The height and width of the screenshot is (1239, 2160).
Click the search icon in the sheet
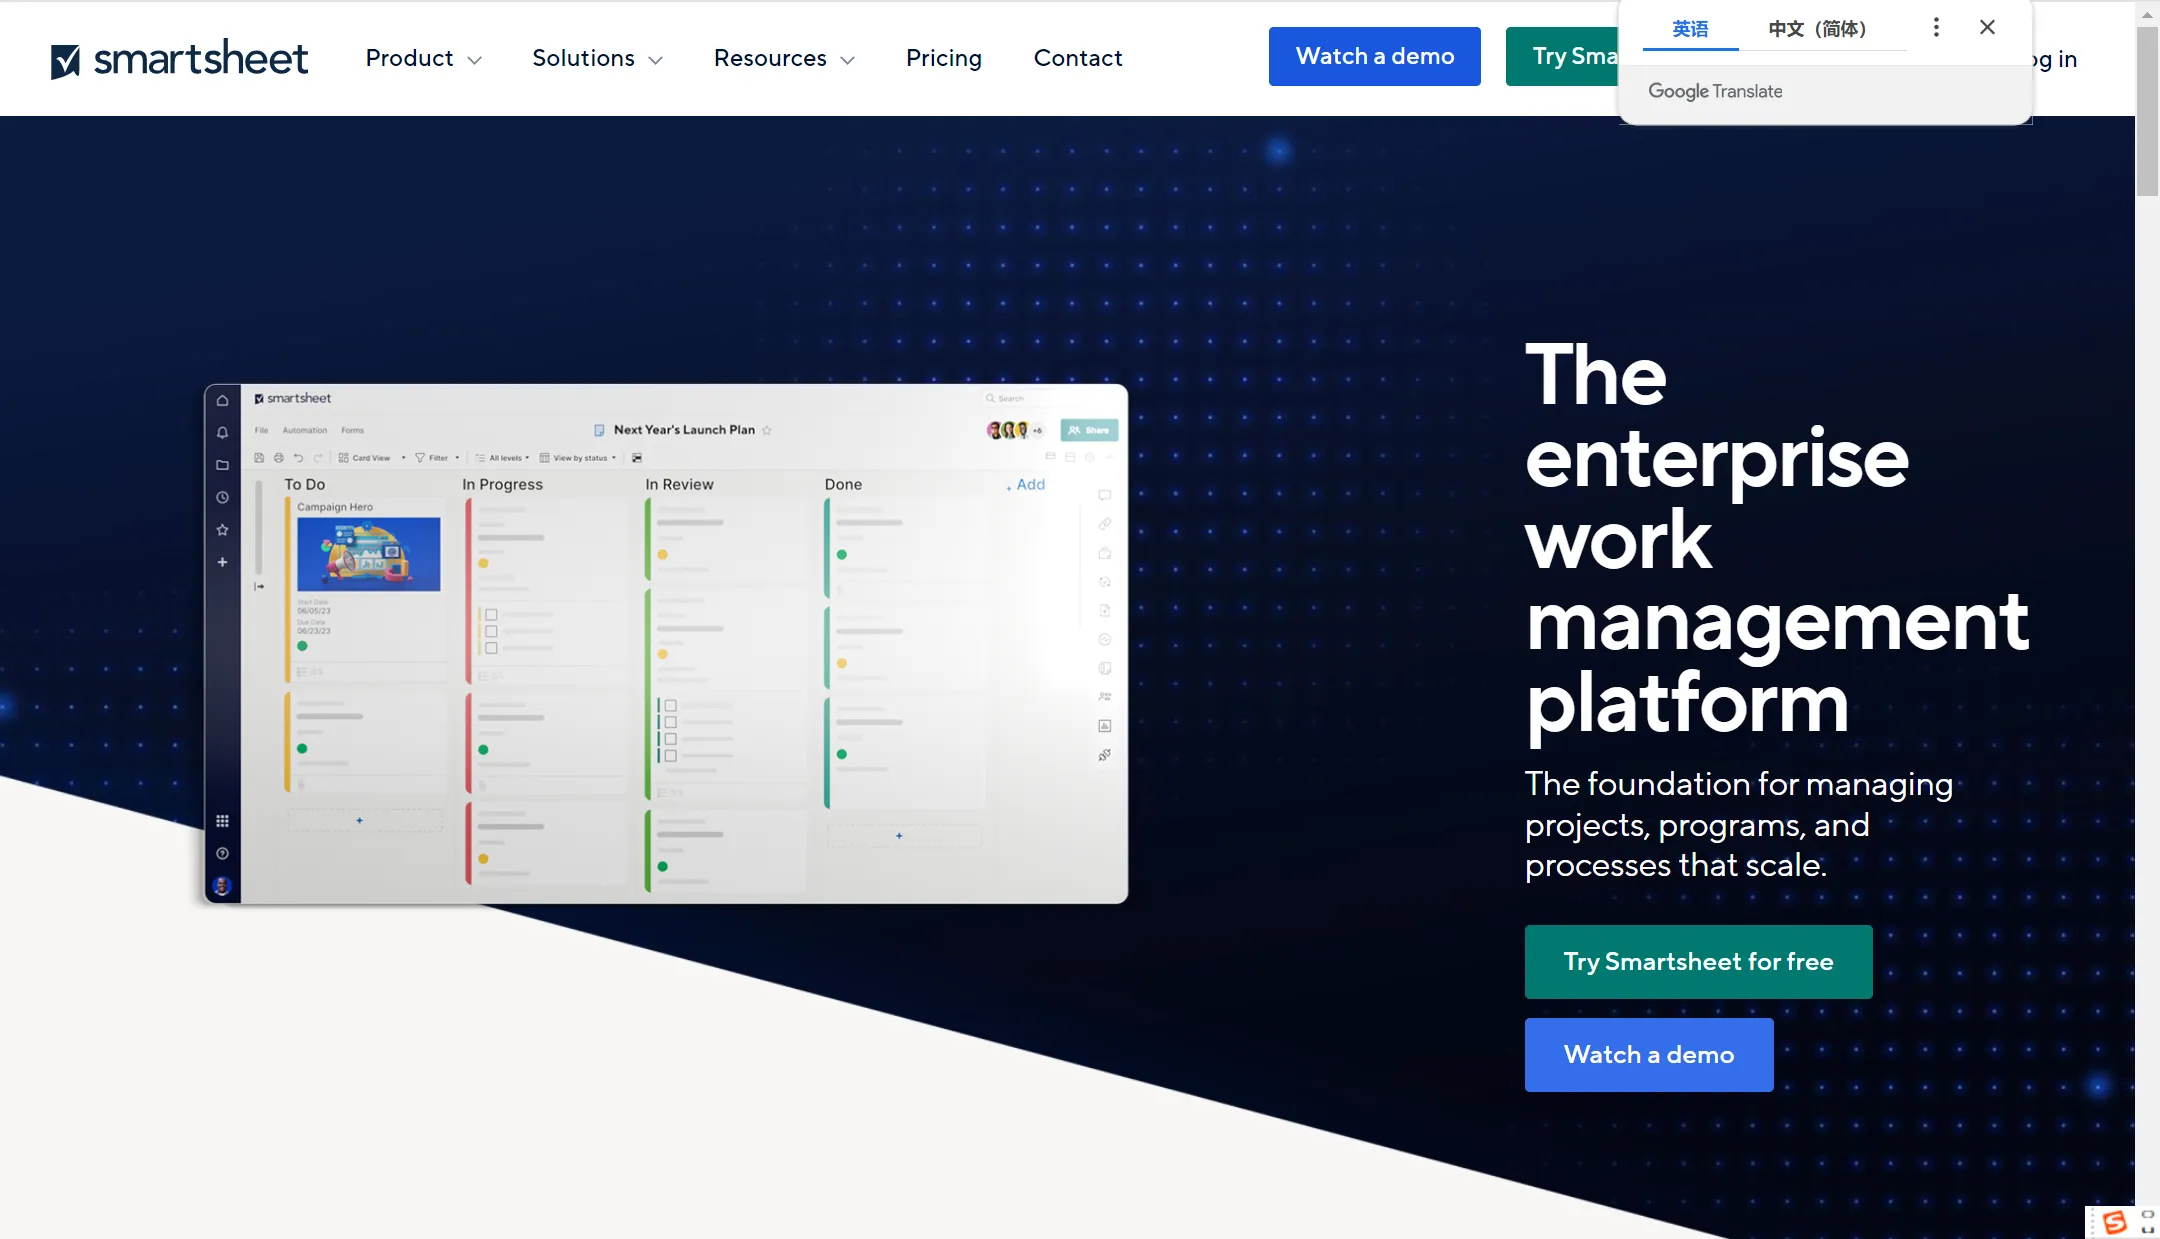(x=991, y=398)
